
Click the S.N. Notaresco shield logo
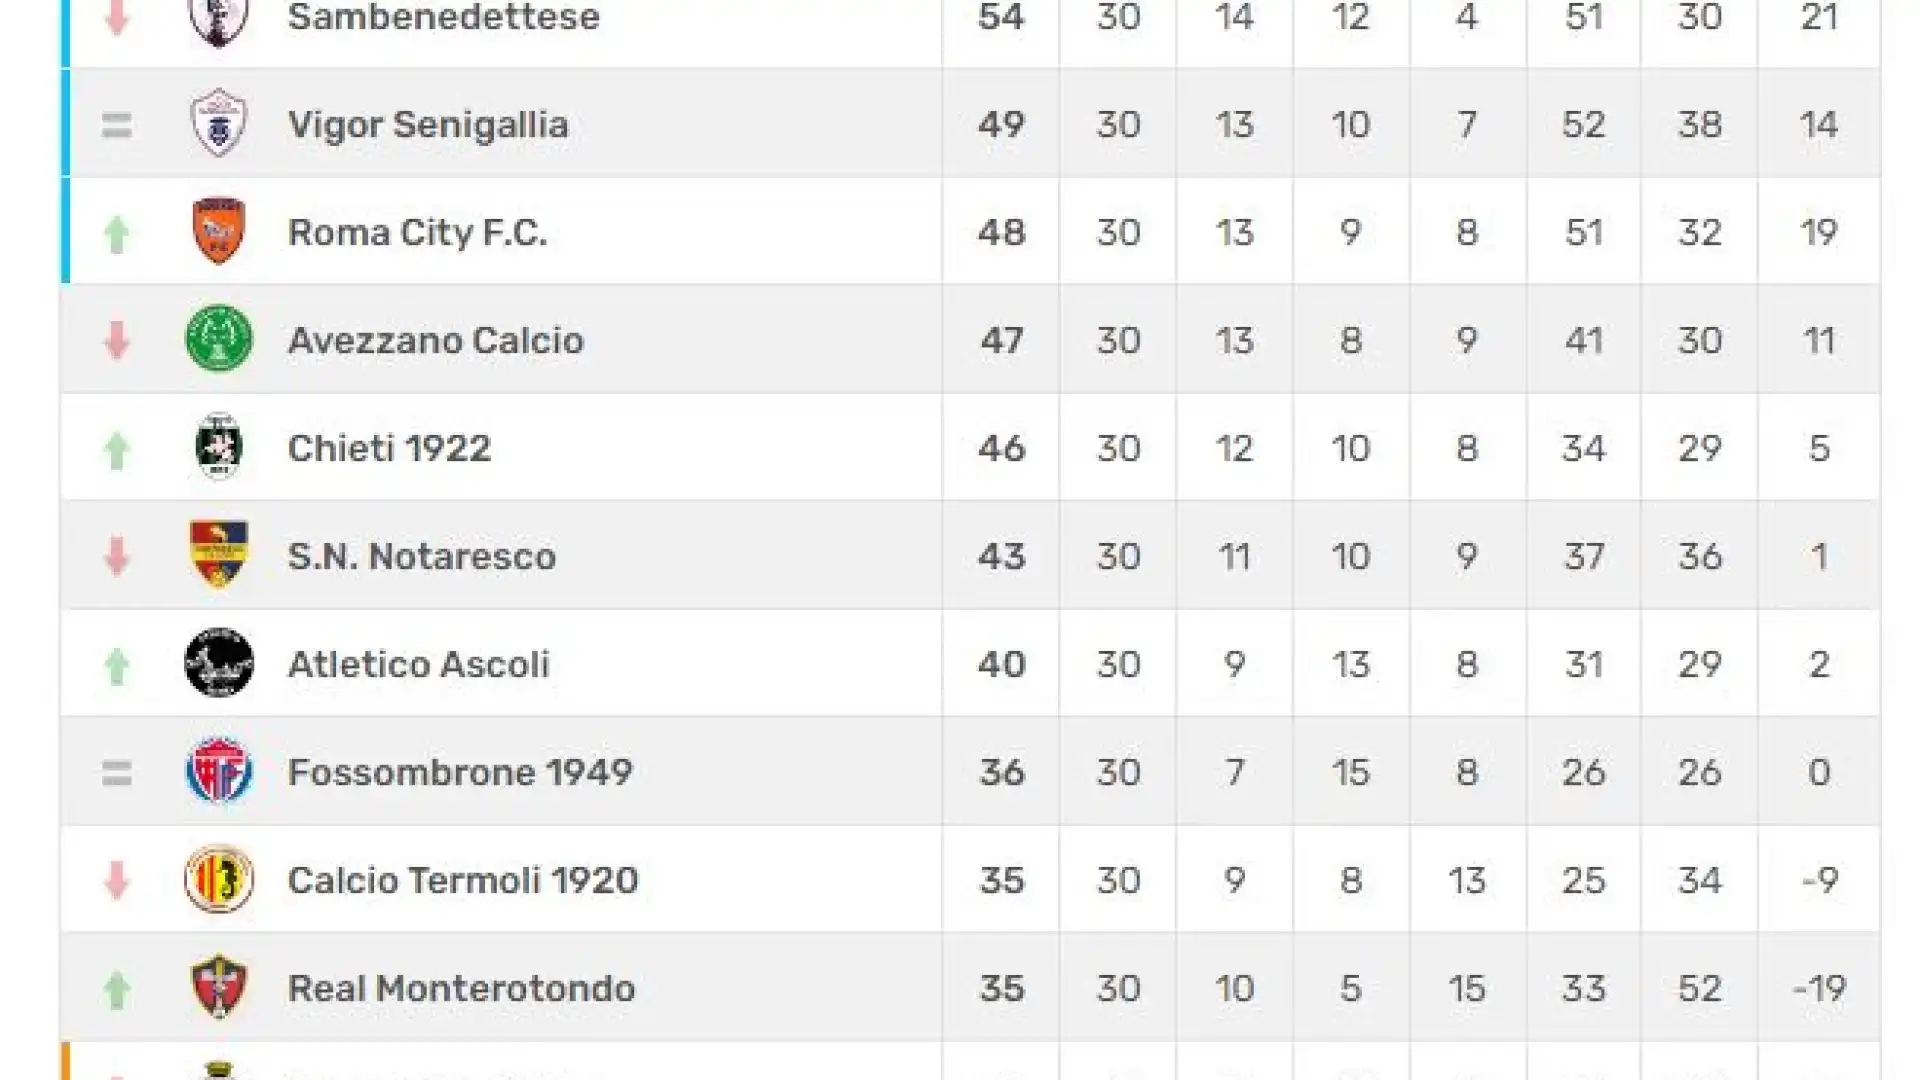[219, 554]
